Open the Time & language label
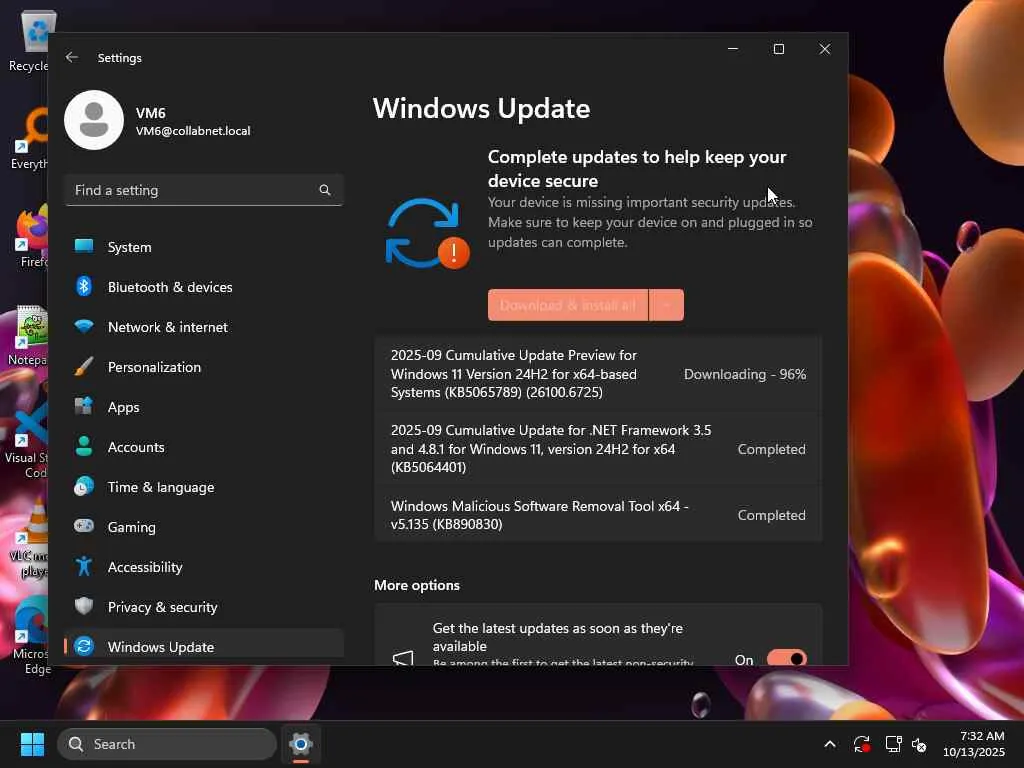The width and height of the screenshot is (1024, 768). point(161,487)
